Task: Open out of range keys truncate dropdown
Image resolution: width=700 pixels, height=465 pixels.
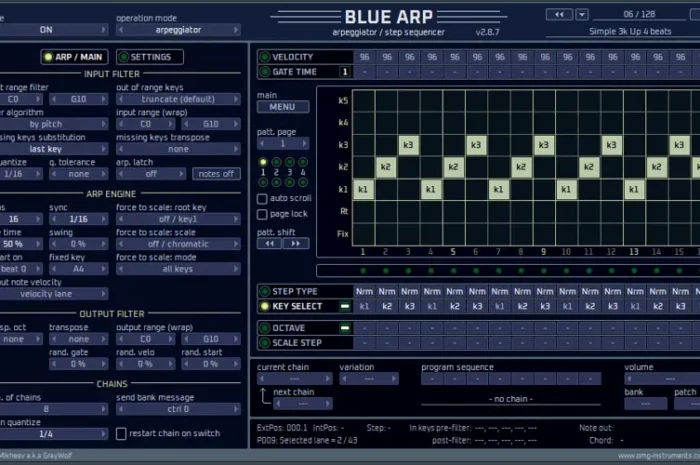Action: (x=178, y=99)
